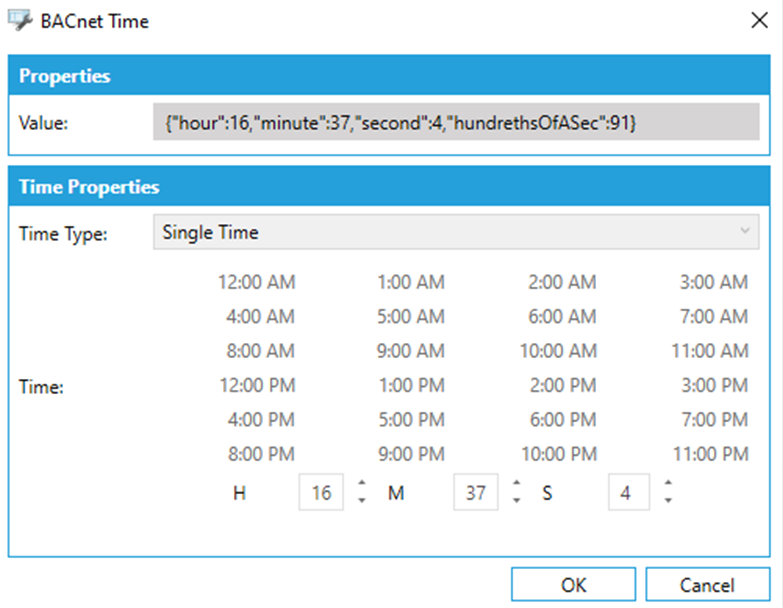This screenshot has width=783, height=608.
Task: Select 12:00 AM time preset
Action: 256,283
